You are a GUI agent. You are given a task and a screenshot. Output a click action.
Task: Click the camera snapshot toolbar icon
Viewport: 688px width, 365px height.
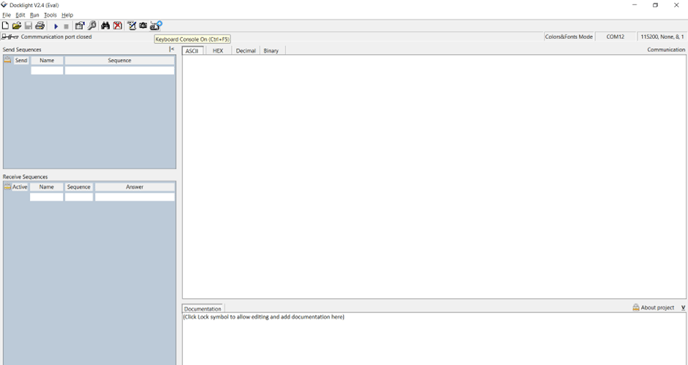click(x=143, y=26)
